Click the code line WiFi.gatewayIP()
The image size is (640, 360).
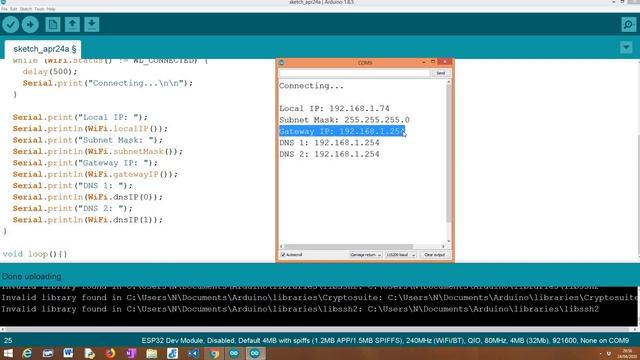pos(95,174)
